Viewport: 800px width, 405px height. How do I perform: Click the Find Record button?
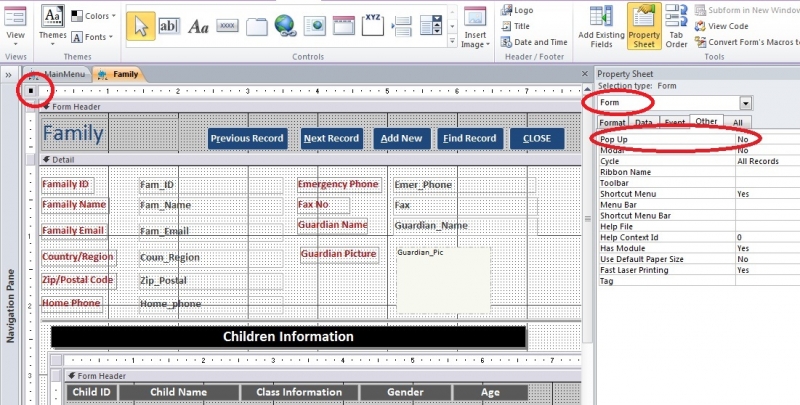468,139
